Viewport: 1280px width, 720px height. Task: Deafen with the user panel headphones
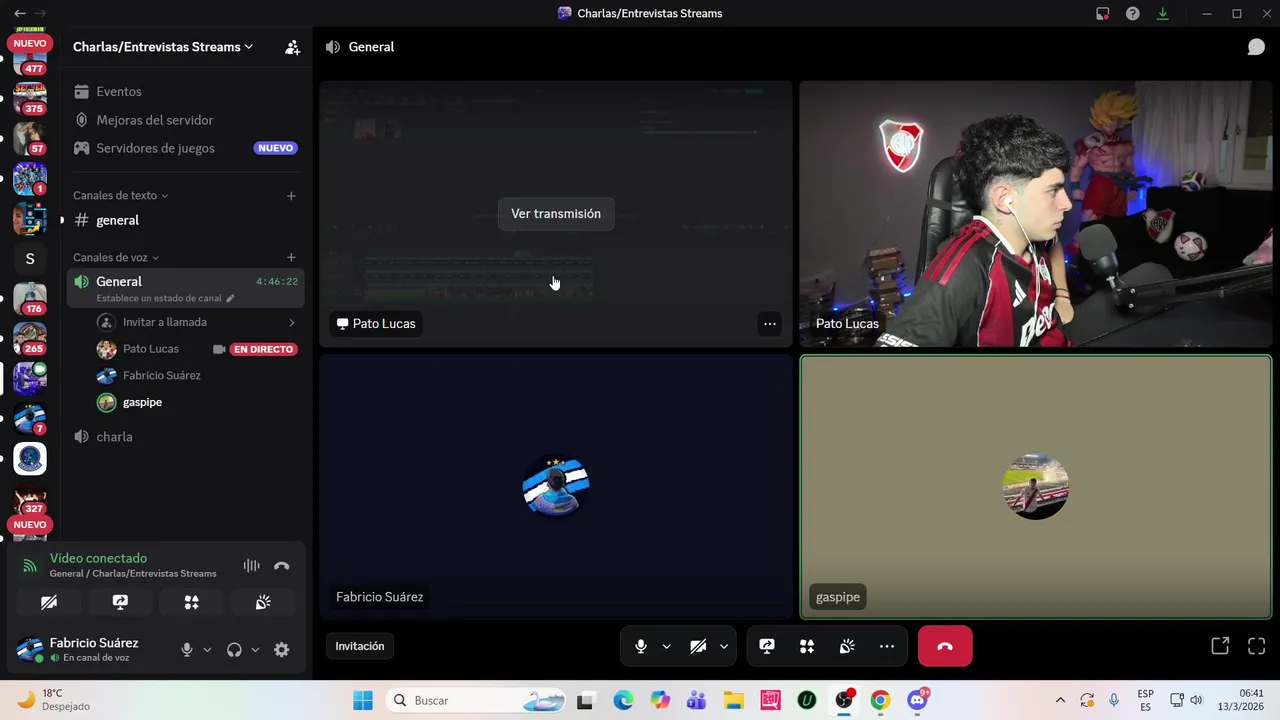(234, 650)
